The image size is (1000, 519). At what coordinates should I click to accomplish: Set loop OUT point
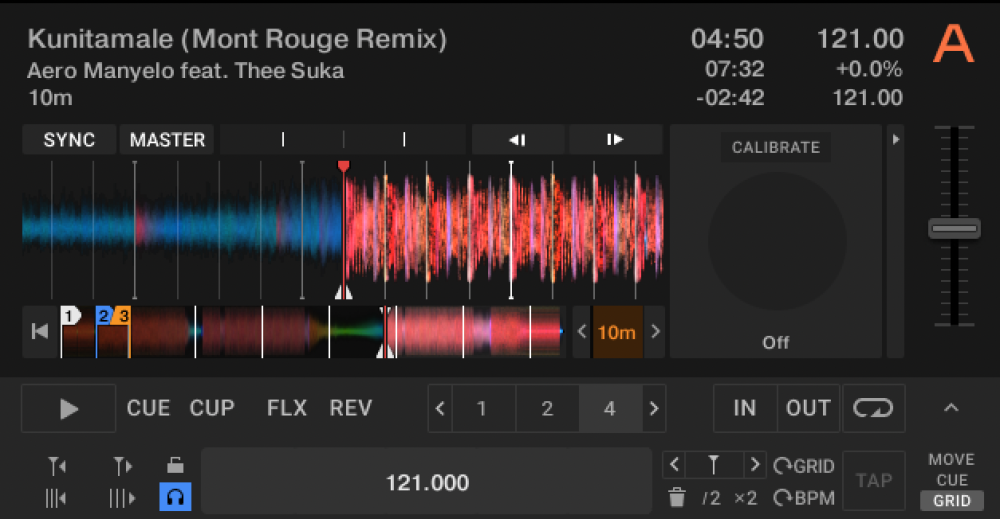tap(808, 408)
